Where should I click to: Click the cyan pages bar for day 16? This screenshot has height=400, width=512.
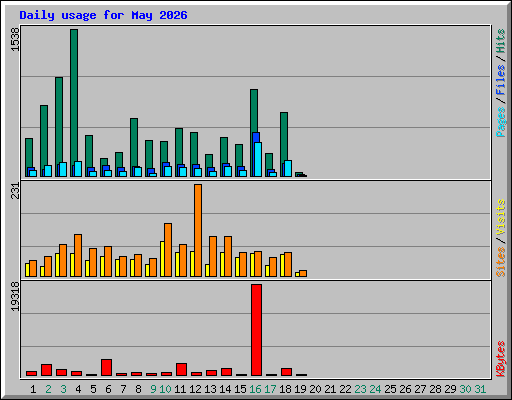pos(258,159)
